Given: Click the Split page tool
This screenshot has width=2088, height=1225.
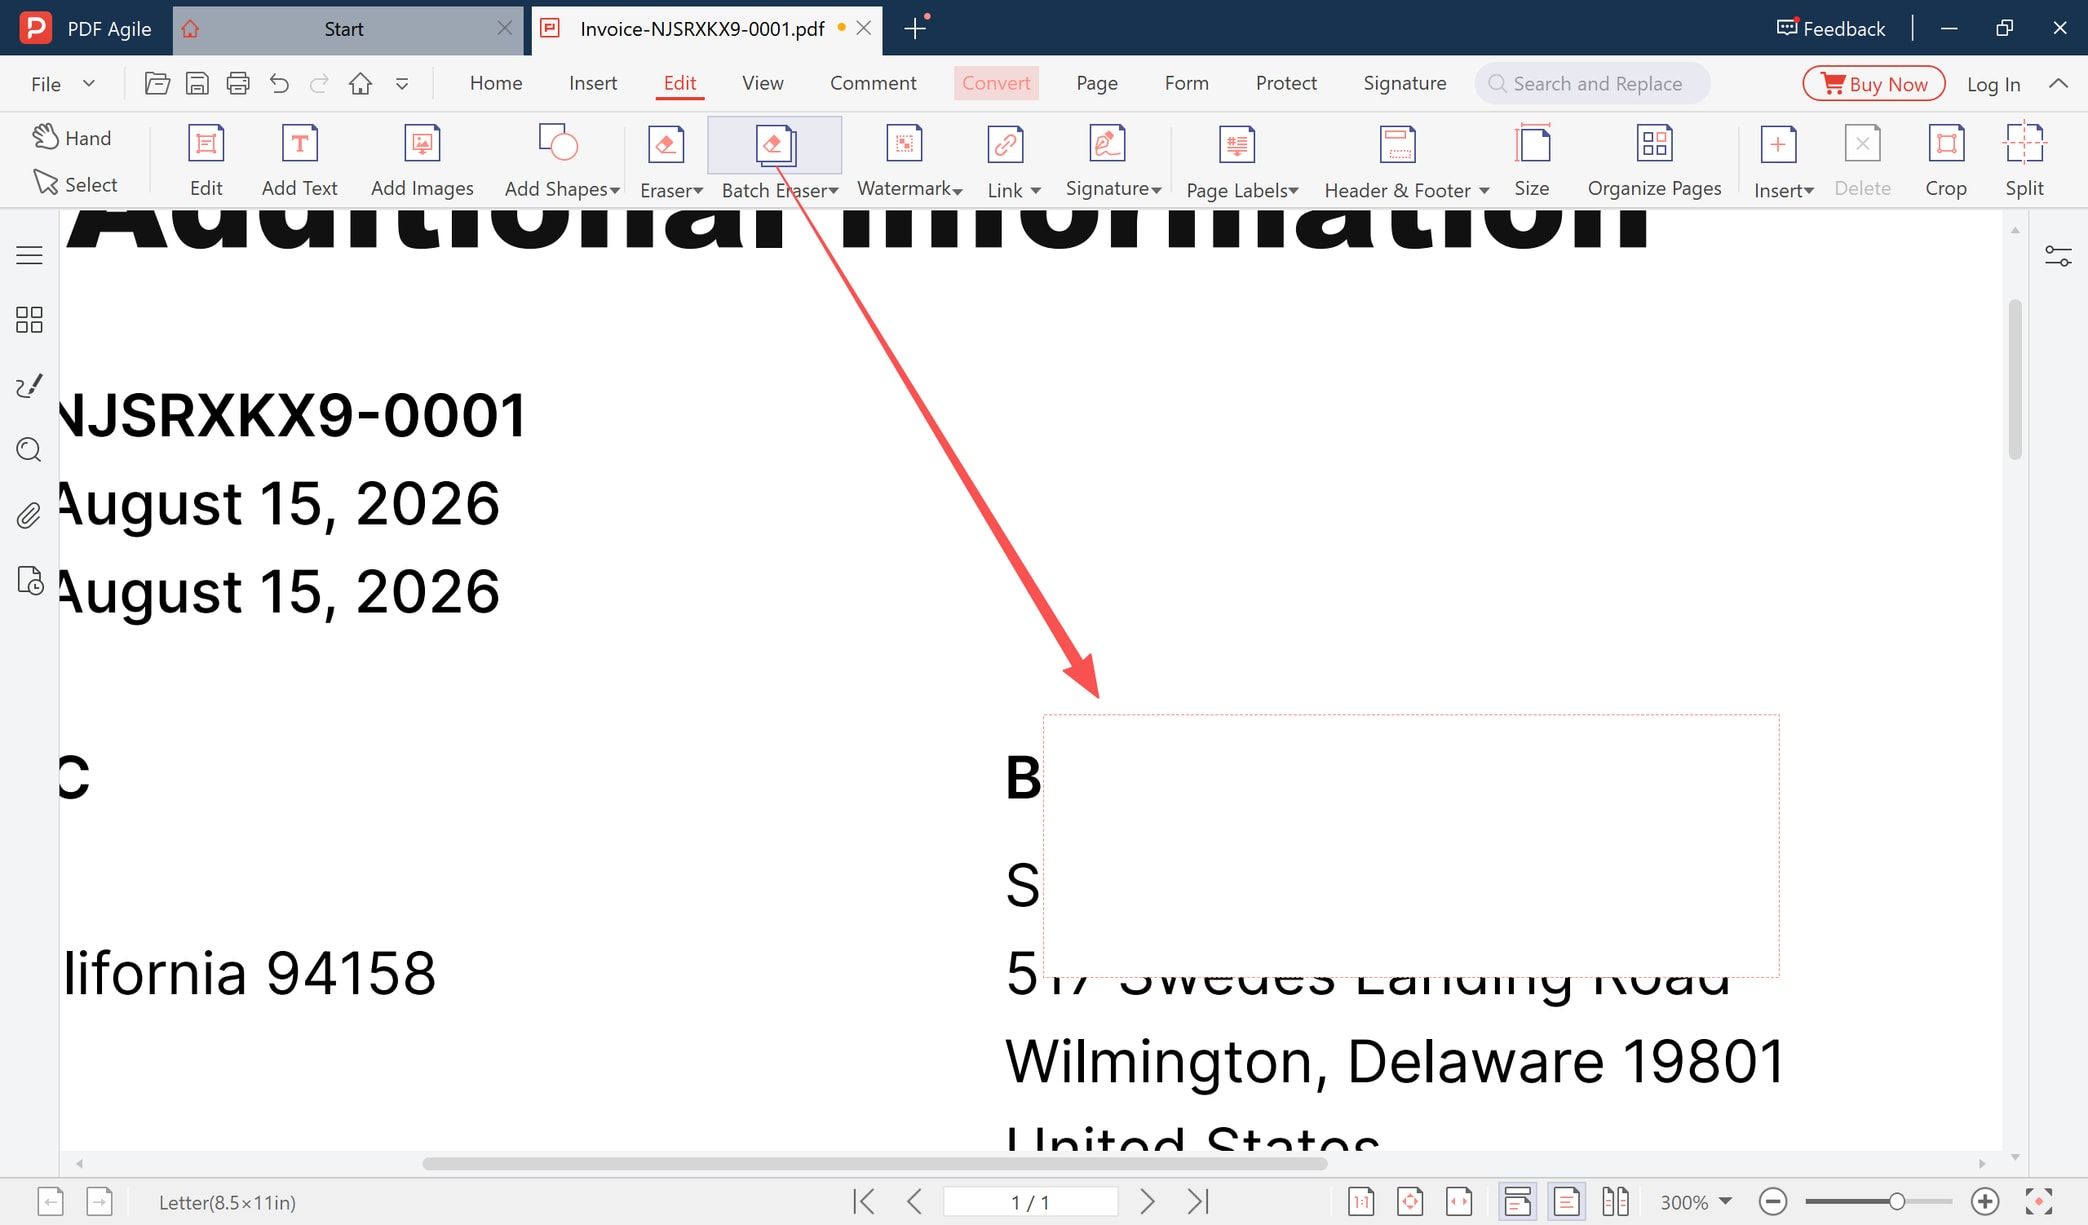Looking at the screenshot, I should (x=2024, y=161).
